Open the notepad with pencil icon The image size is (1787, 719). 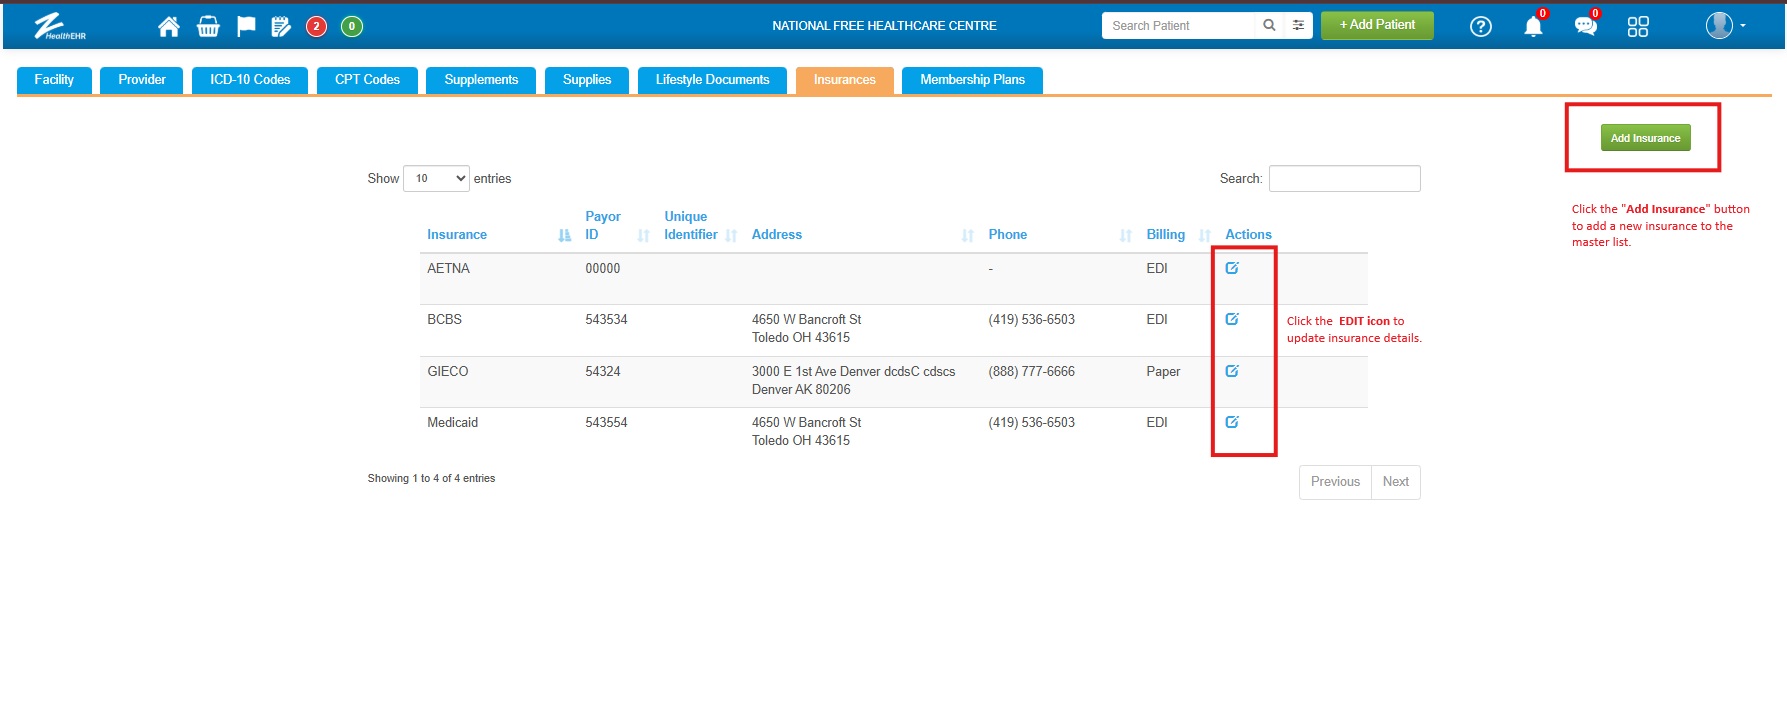point(281,27)
